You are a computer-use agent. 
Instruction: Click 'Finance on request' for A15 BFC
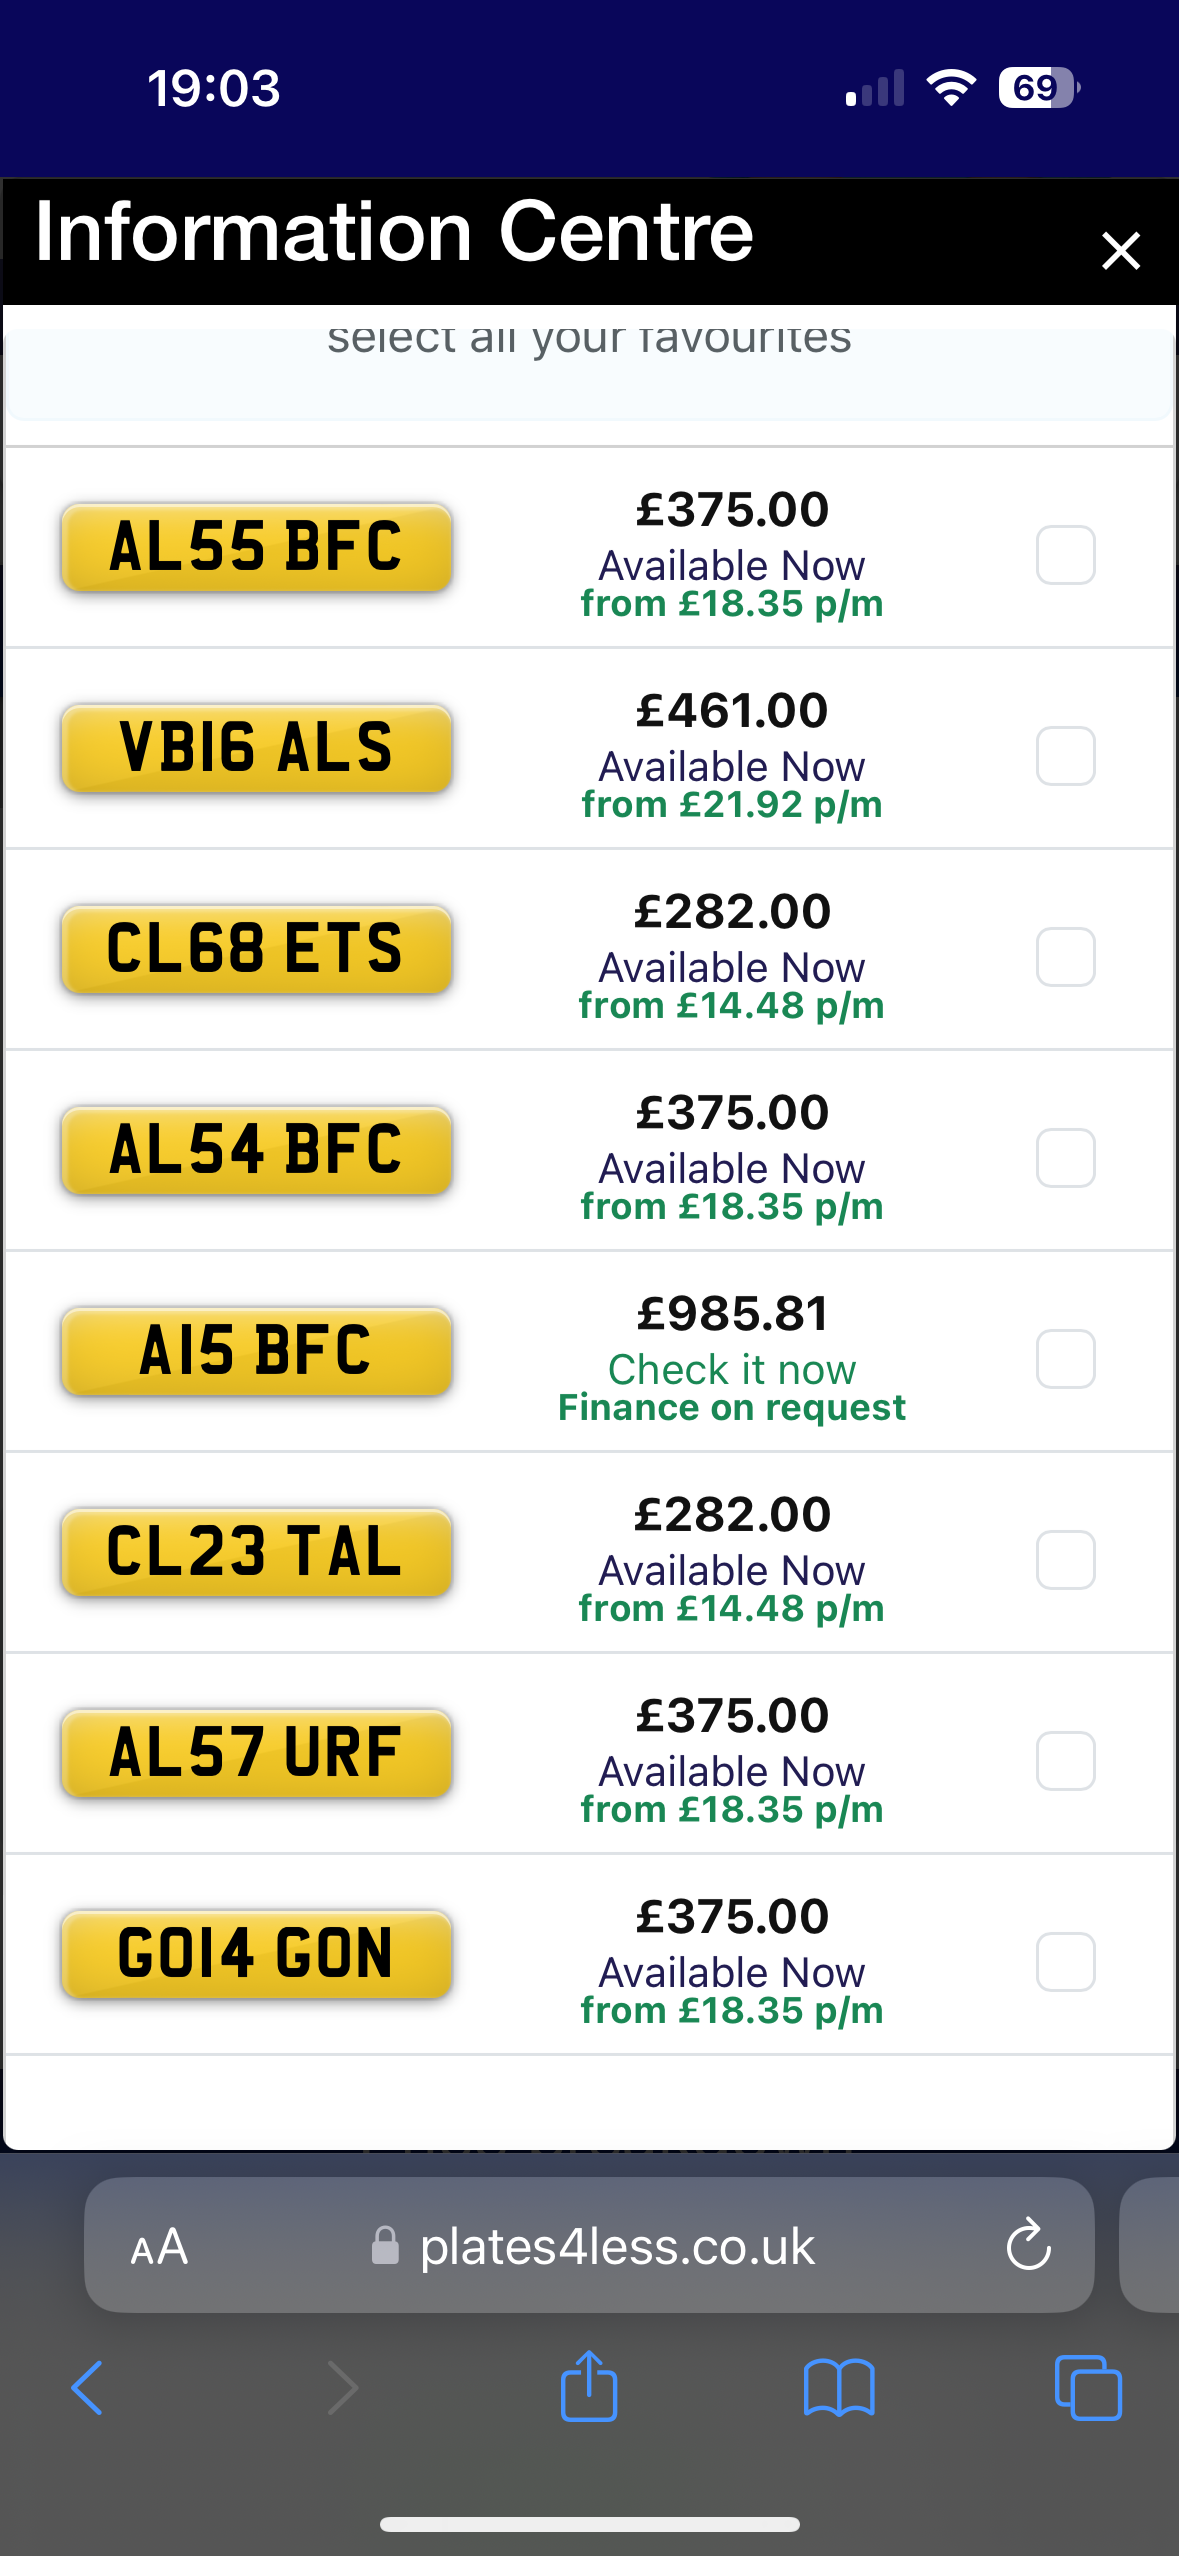(732, 1408)
